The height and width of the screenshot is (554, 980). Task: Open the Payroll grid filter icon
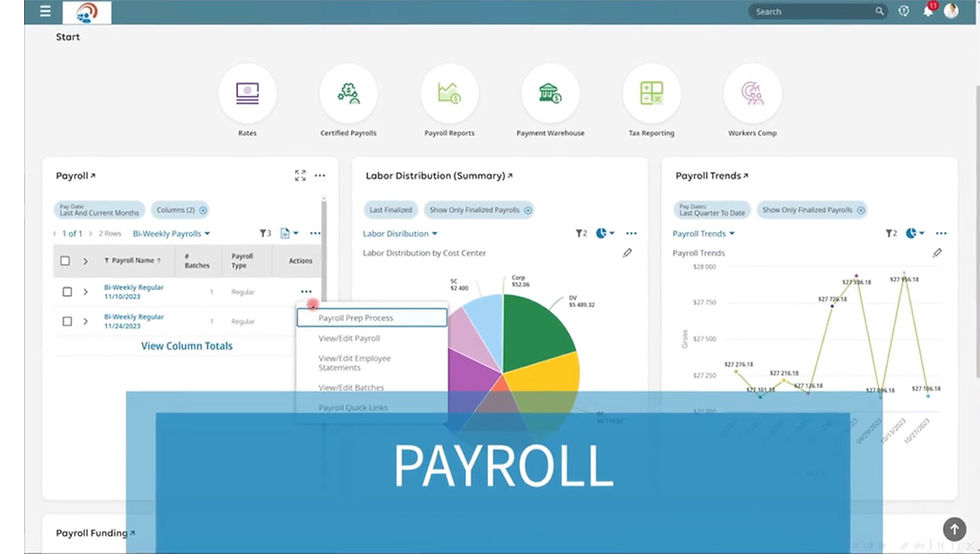point(265,233)
